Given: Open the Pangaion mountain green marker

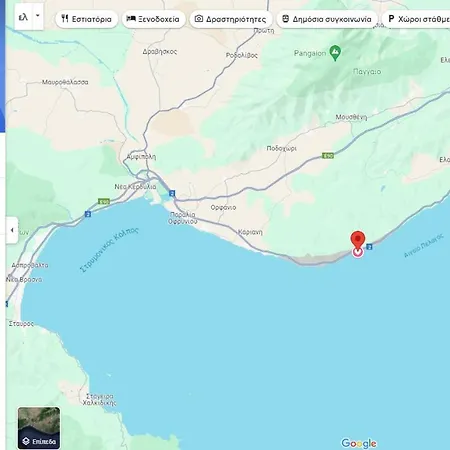Looking at the screenshot, I should click(x=335, y=53).
